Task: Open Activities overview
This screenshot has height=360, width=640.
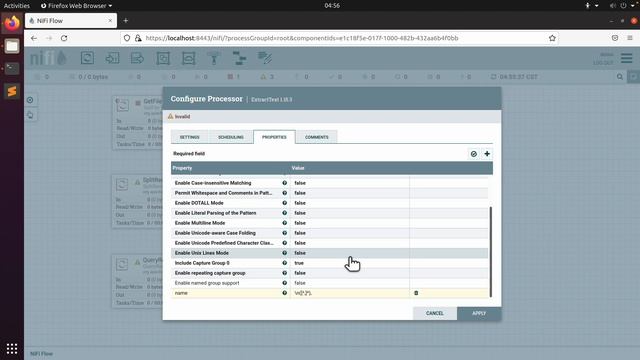Action: pyautogui.click(x=17, y=6)
